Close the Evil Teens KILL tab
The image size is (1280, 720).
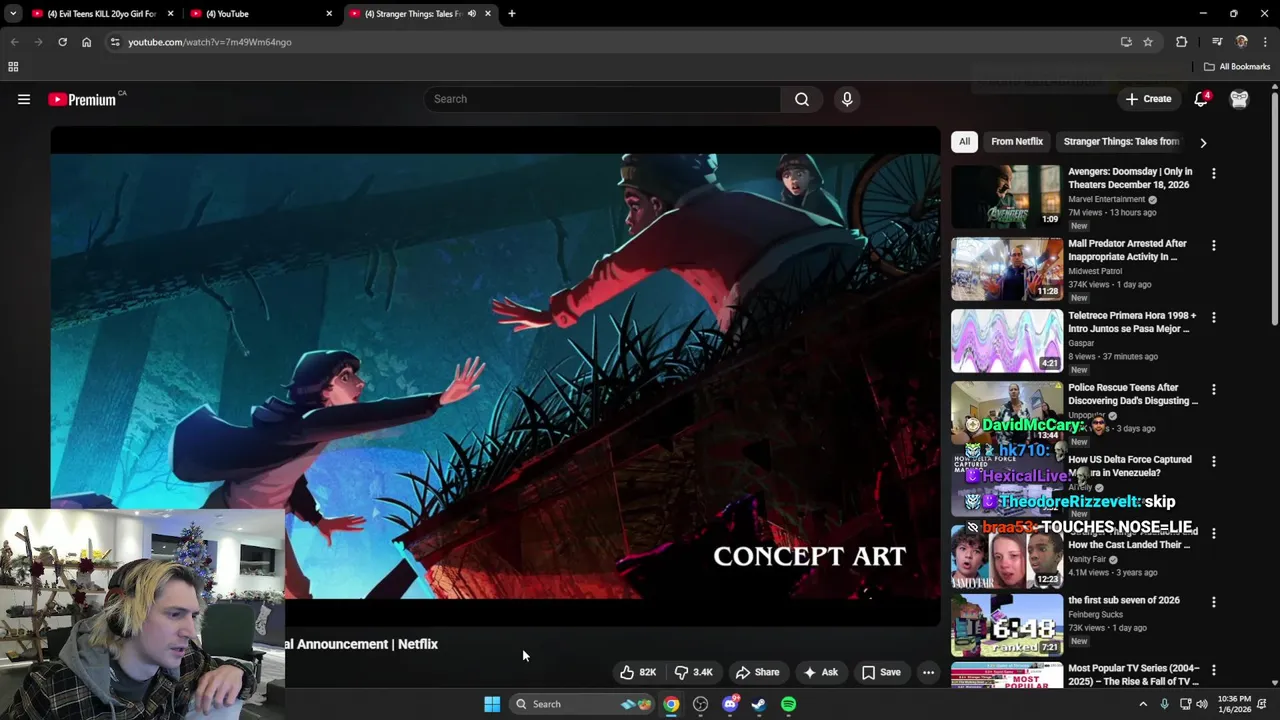click(171, 14)
